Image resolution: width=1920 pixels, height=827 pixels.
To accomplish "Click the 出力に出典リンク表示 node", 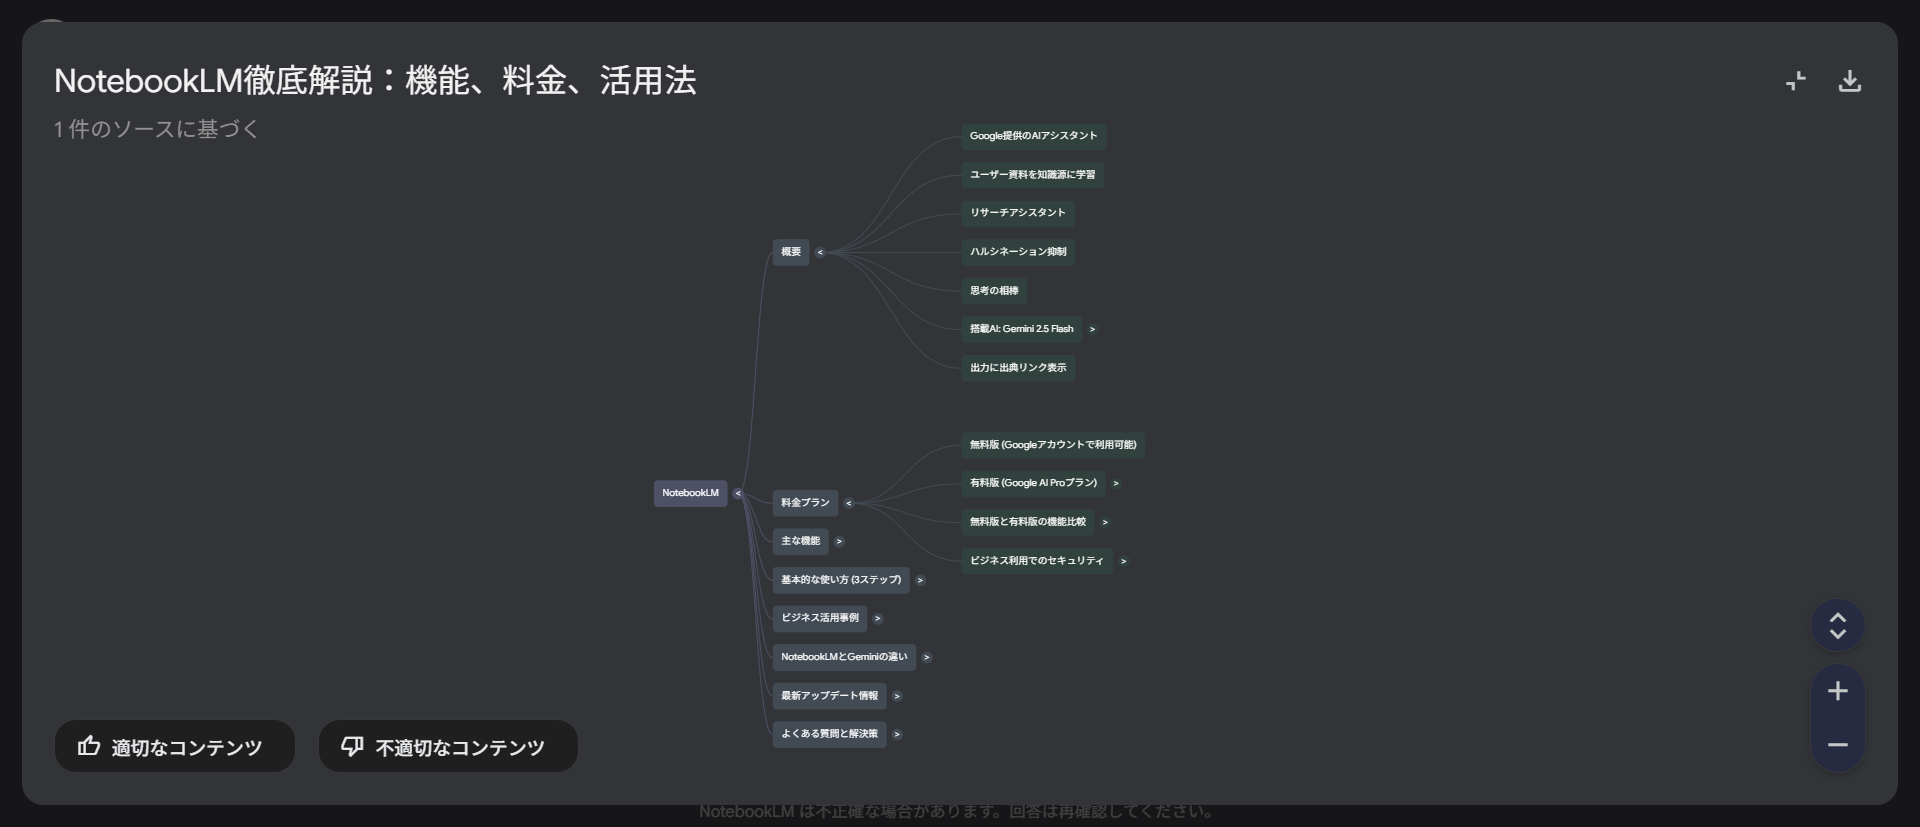I will click(x=1018, y=368).
